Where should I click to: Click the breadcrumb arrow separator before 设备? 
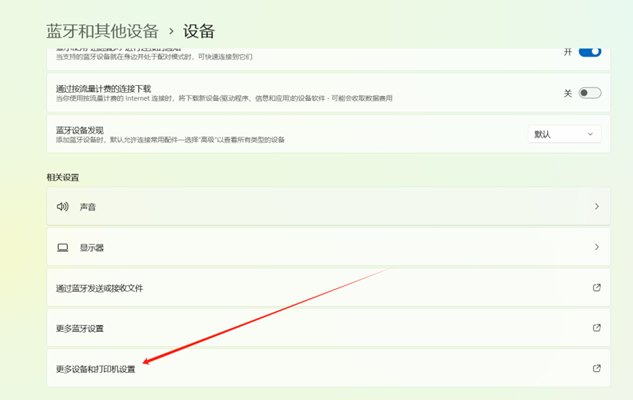pos(169,32)
